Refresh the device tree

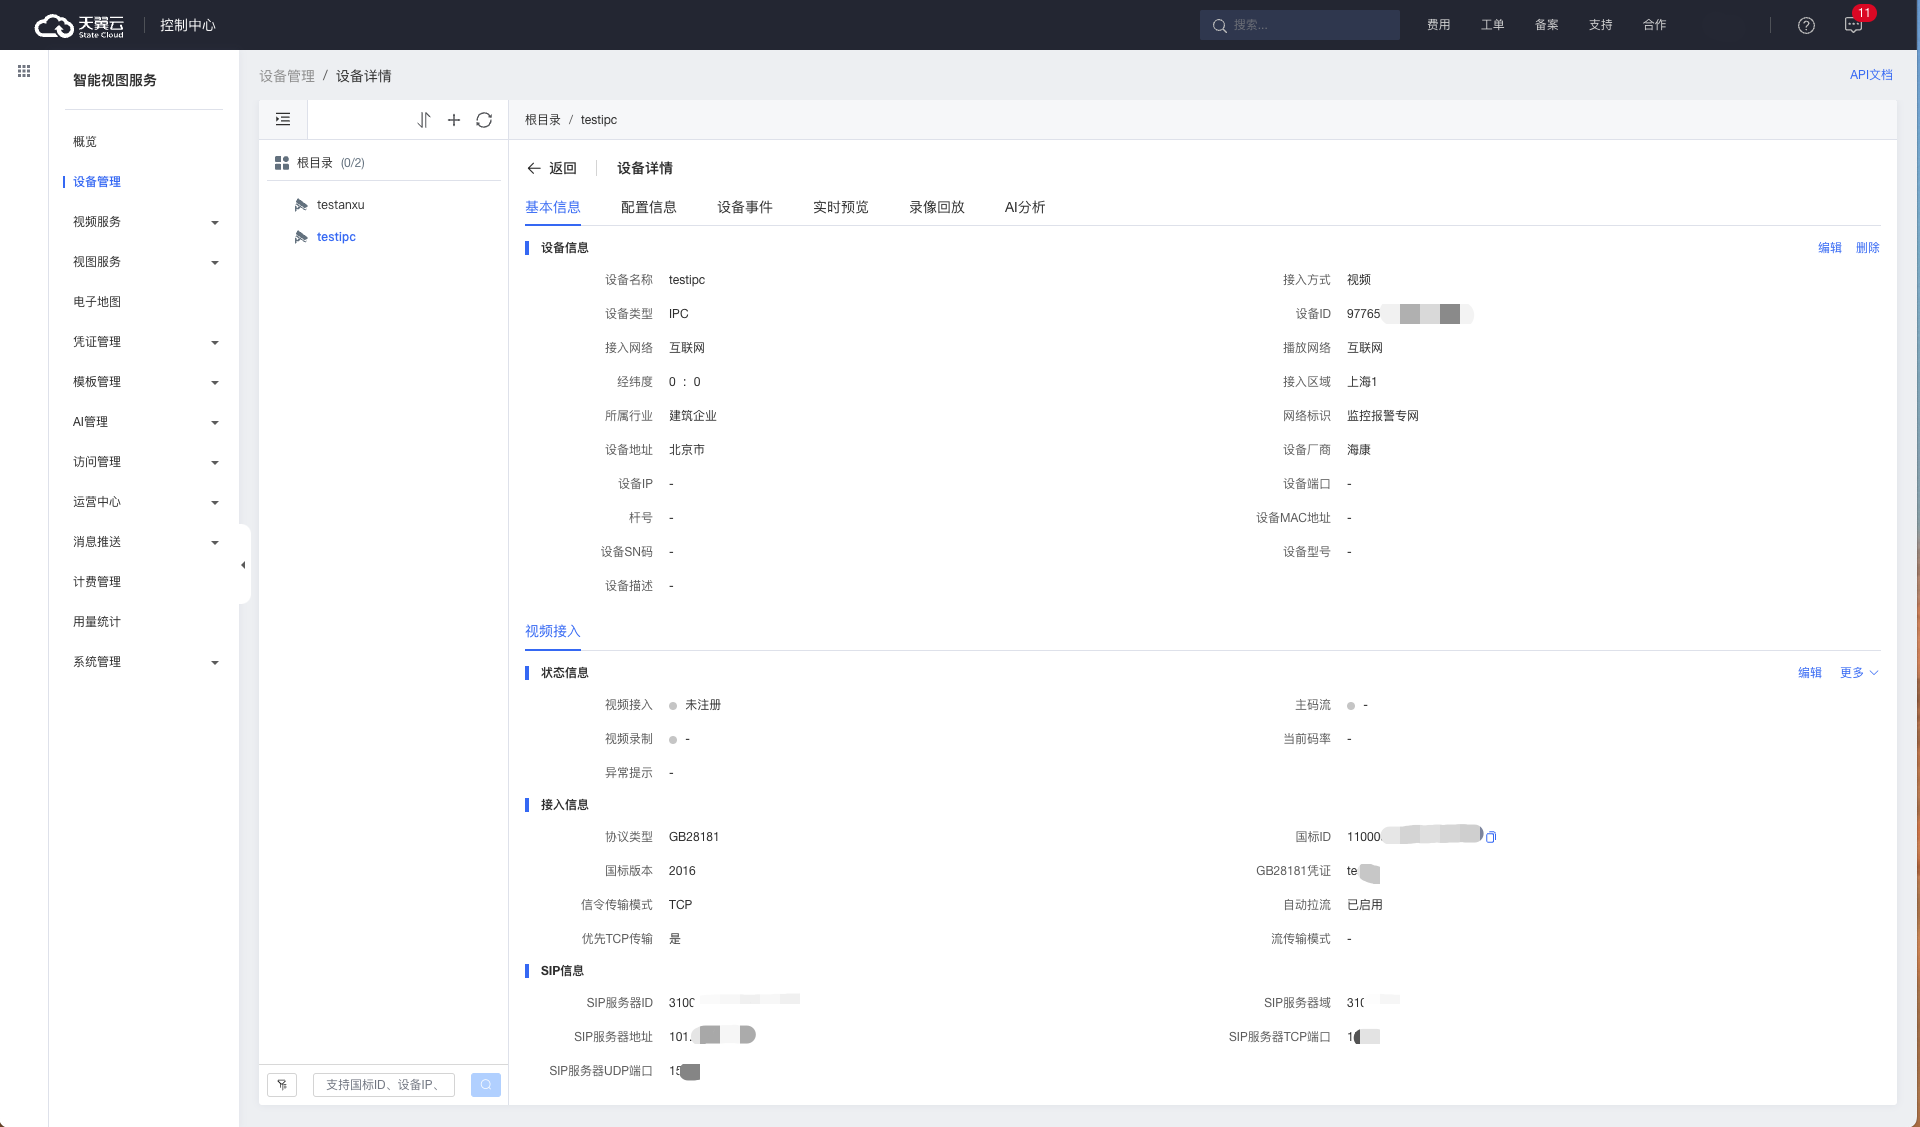[x=484, y=120]
